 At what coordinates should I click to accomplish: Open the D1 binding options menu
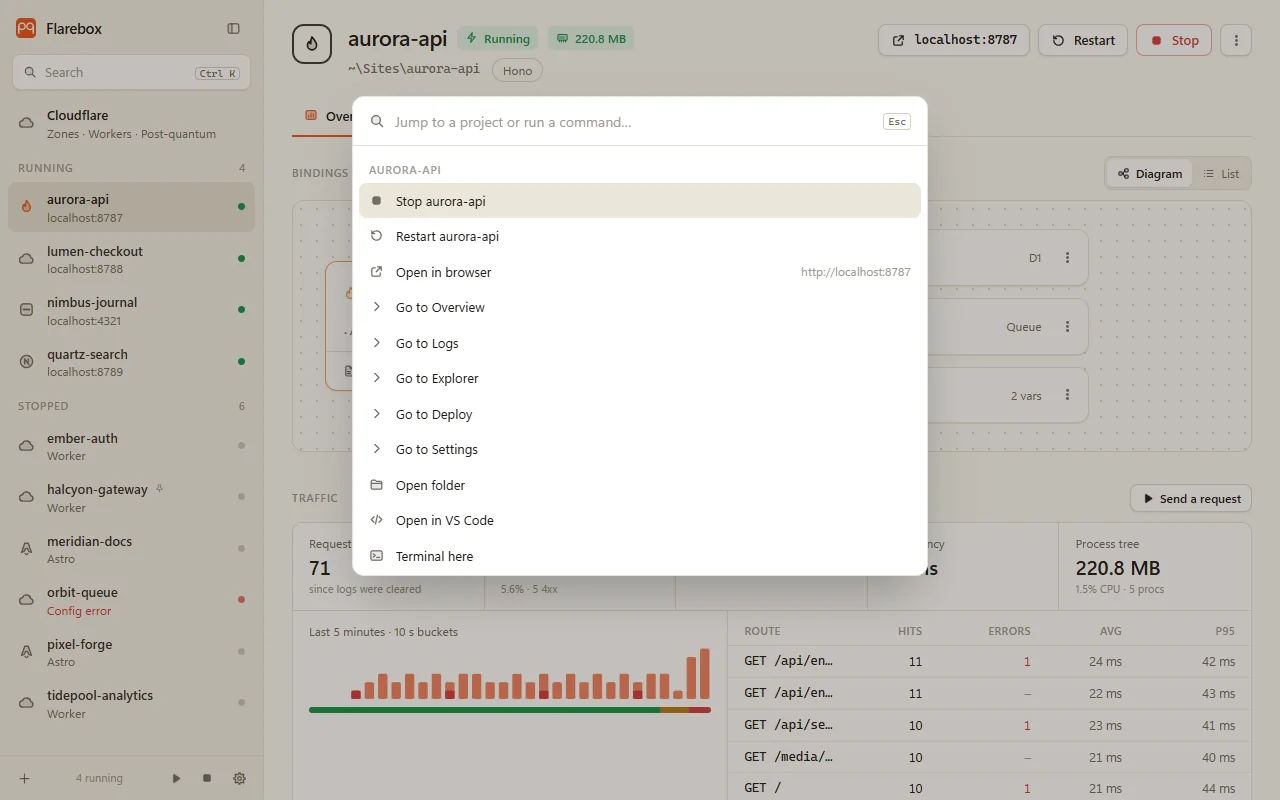1067,258
